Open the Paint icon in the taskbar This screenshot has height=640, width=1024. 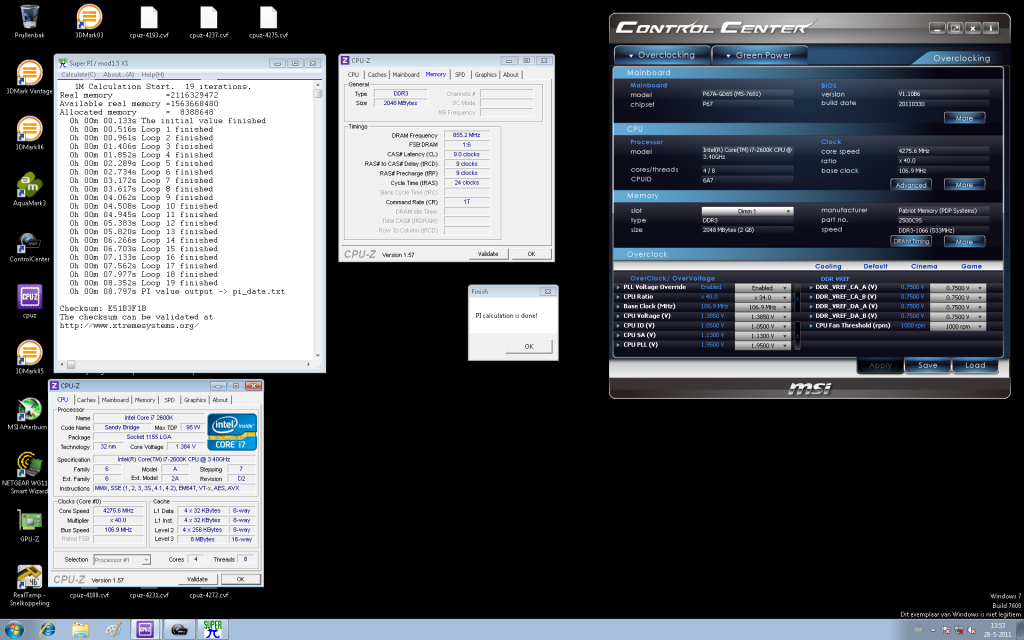point(114,630)
